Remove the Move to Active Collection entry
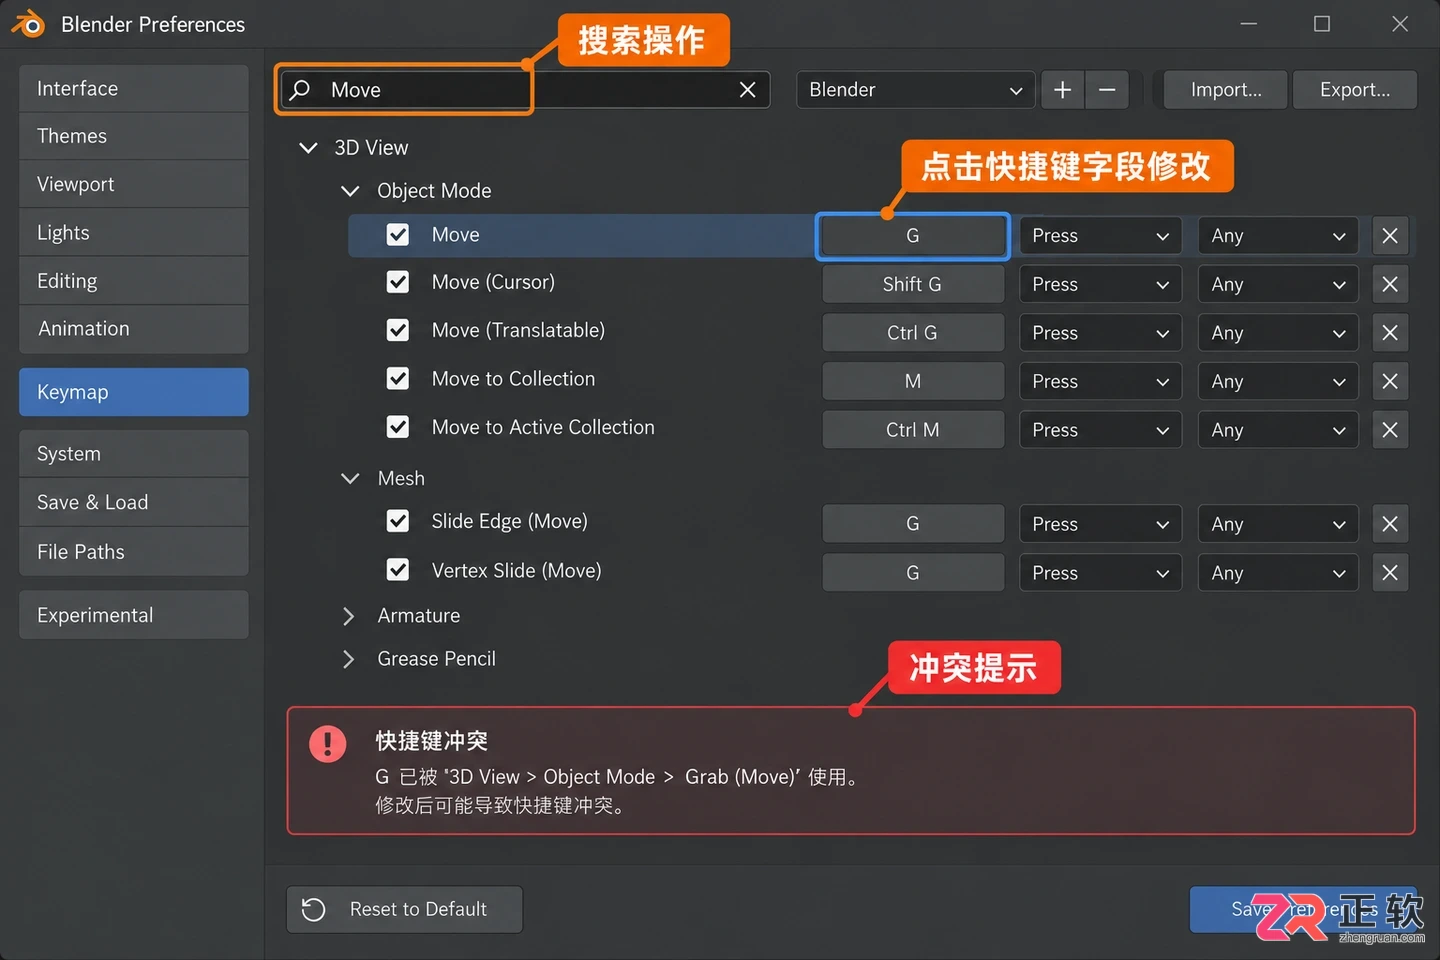1440x960 pixels. [1390, 430]
